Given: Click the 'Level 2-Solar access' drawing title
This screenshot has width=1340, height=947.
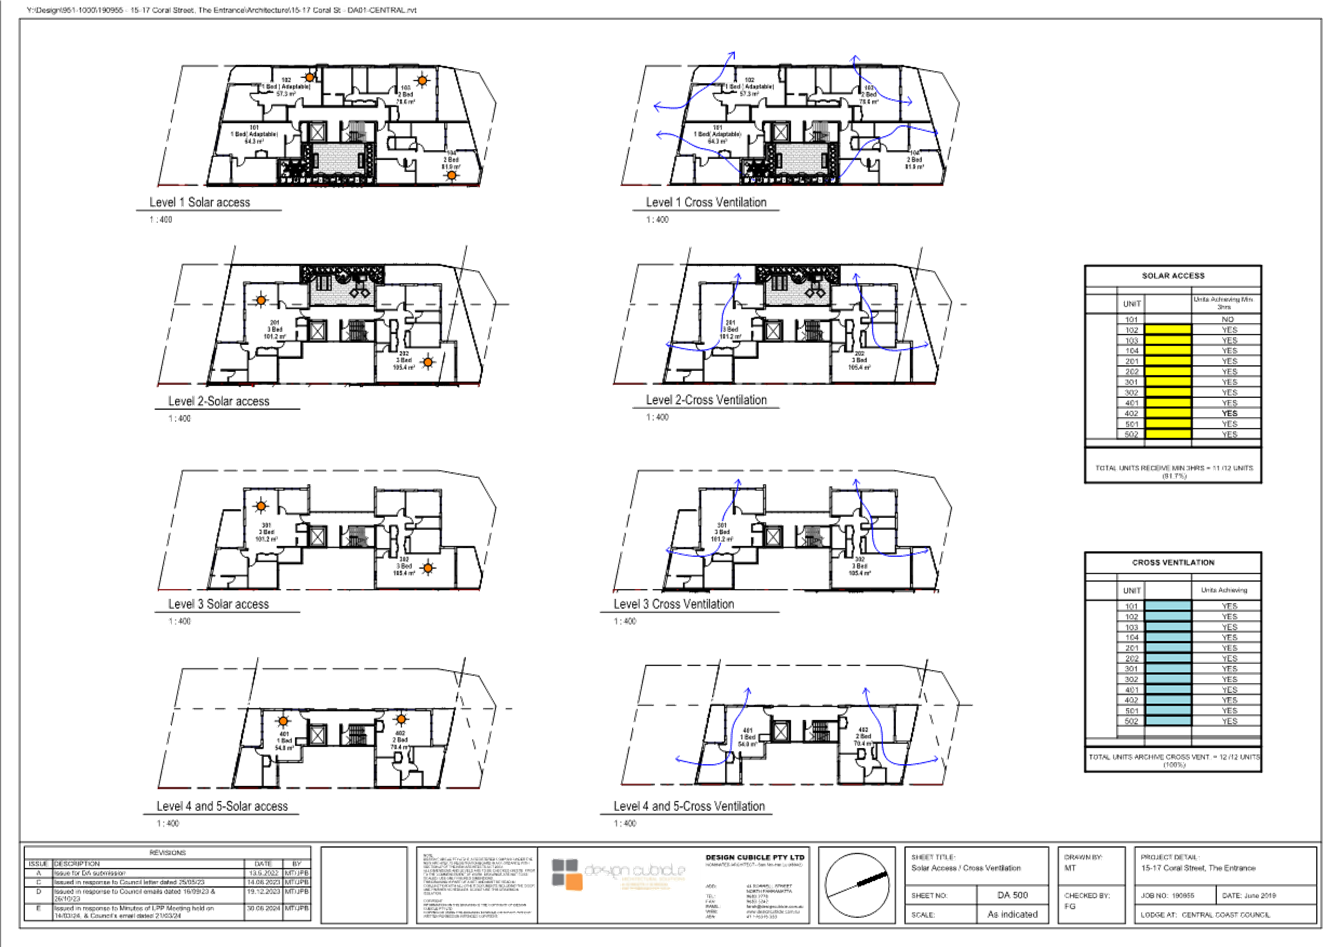Looking at the screenshot, I should 218,401.
